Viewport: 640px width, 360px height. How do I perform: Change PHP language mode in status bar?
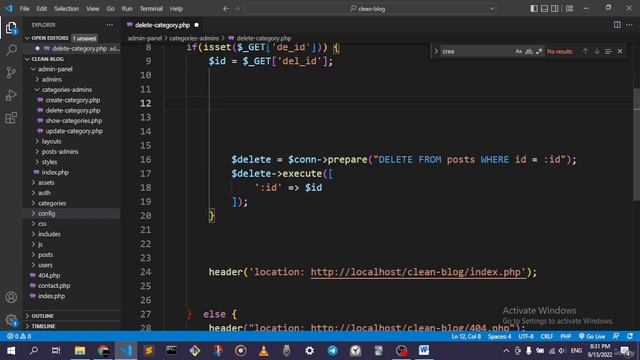(x=565, y=337)
